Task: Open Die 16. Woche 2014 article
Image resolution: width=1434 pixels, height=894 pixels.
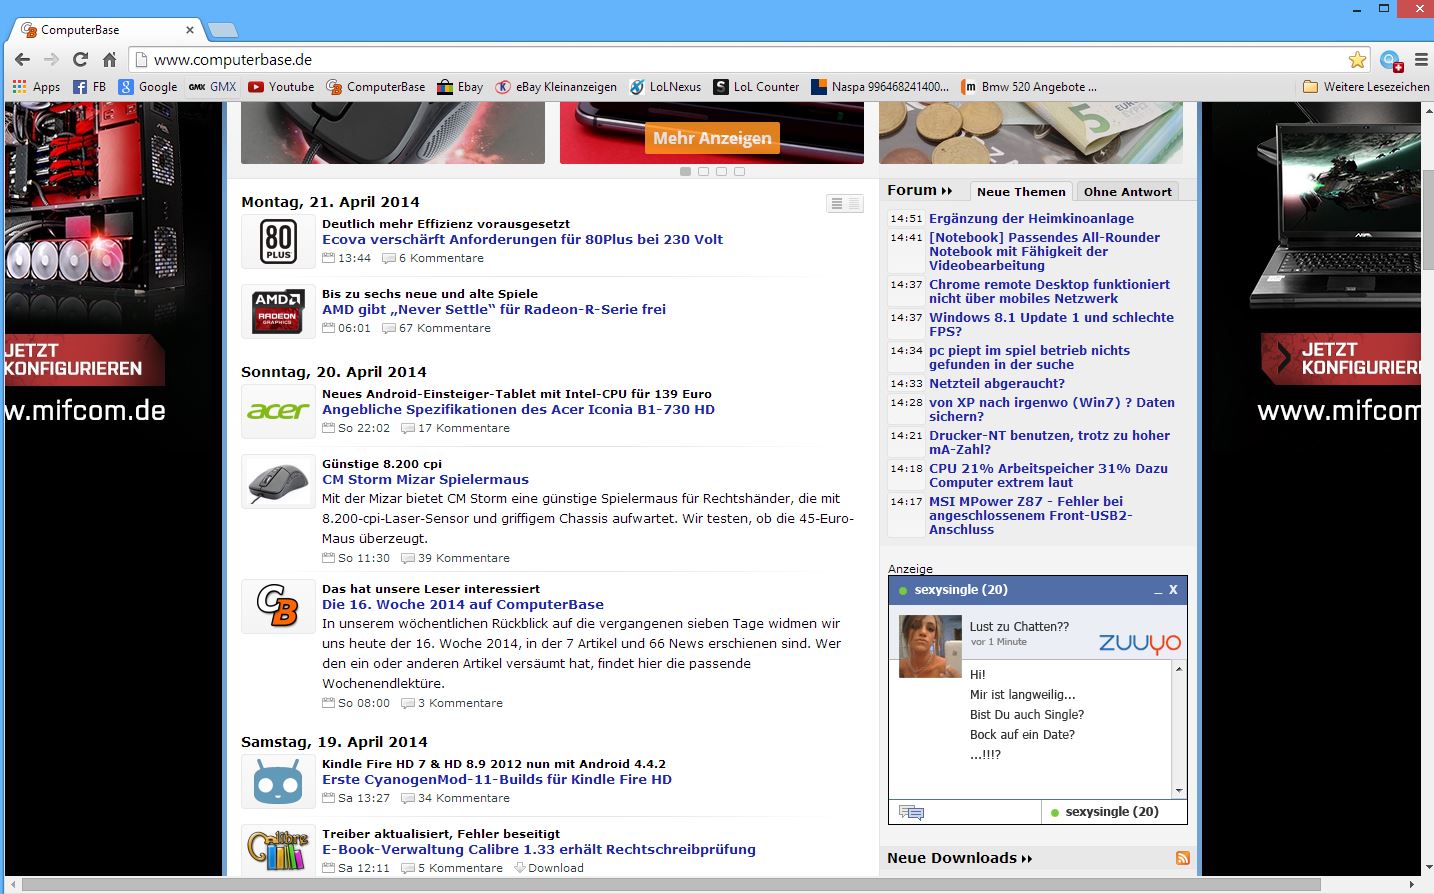Action: pyautogui.click(x=463, y=605)
